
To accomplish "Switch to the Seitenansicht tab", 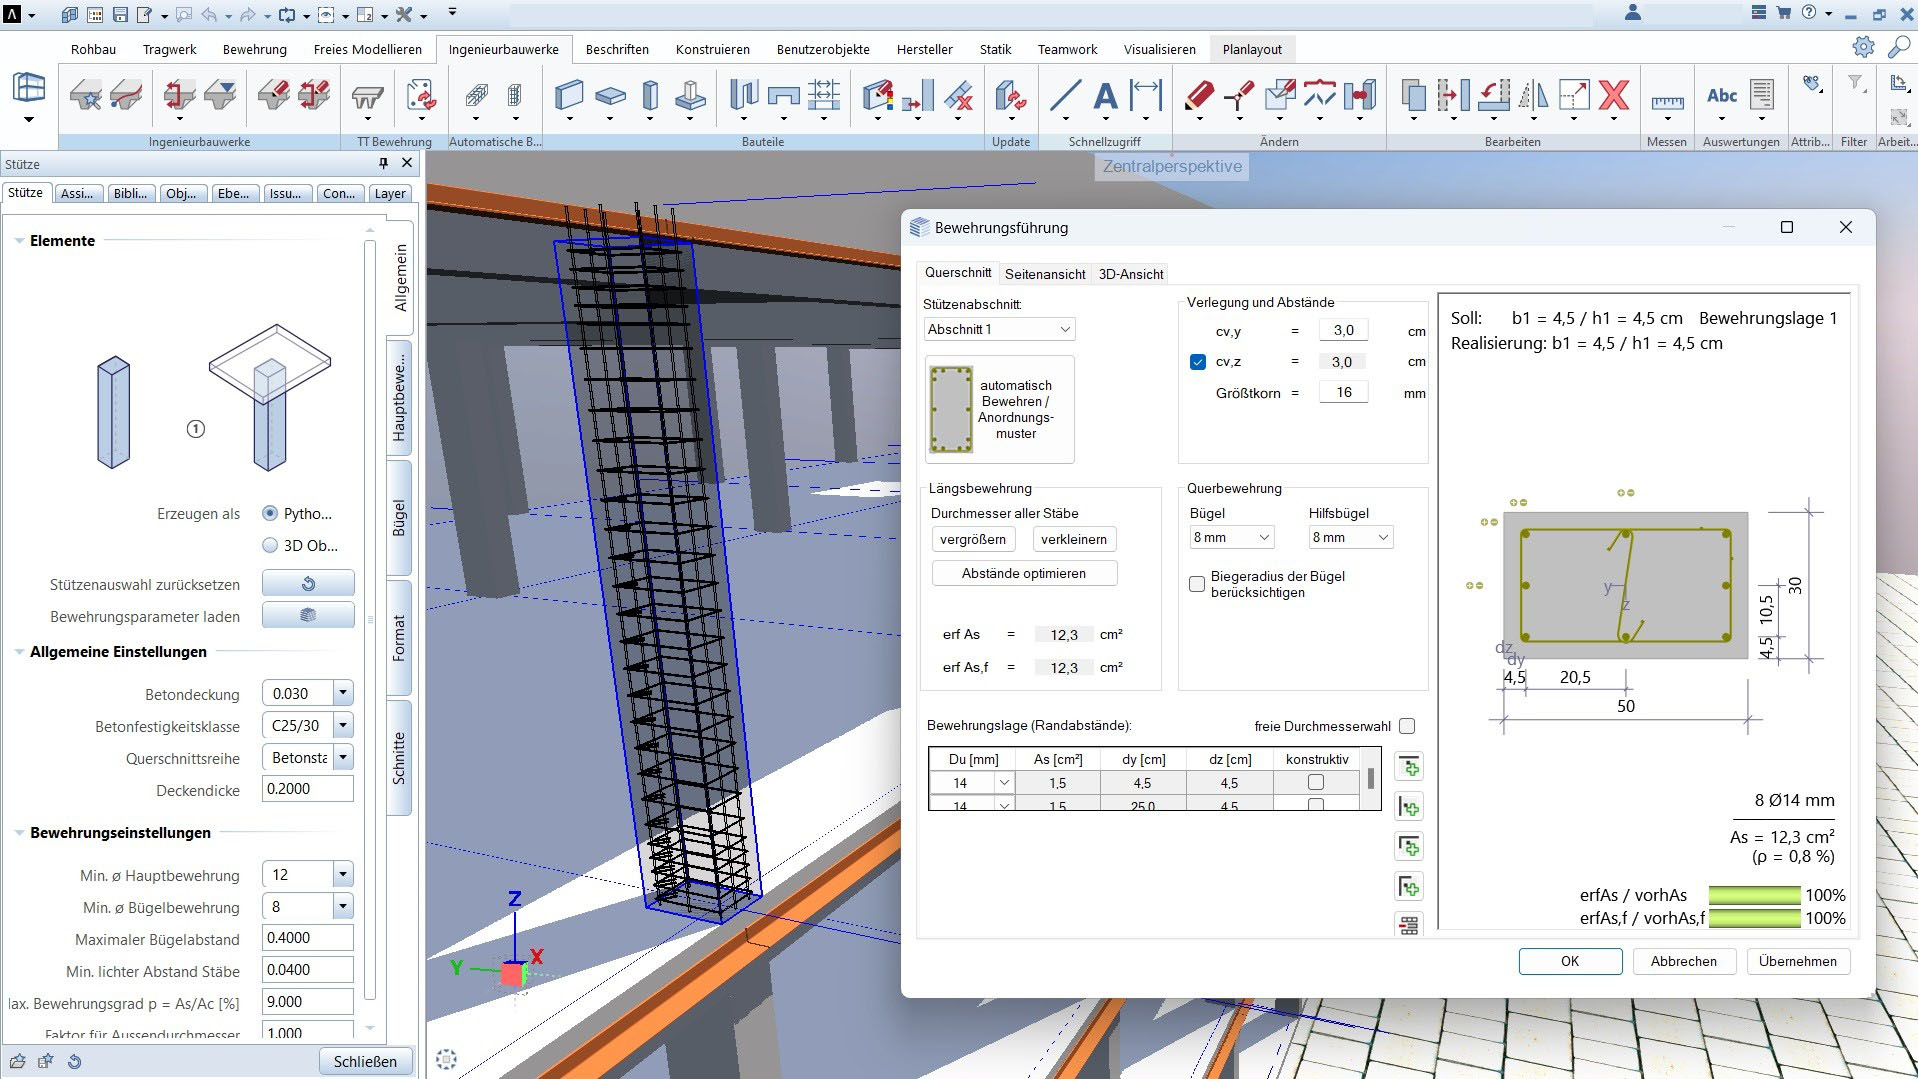I will click(1045, 274).
